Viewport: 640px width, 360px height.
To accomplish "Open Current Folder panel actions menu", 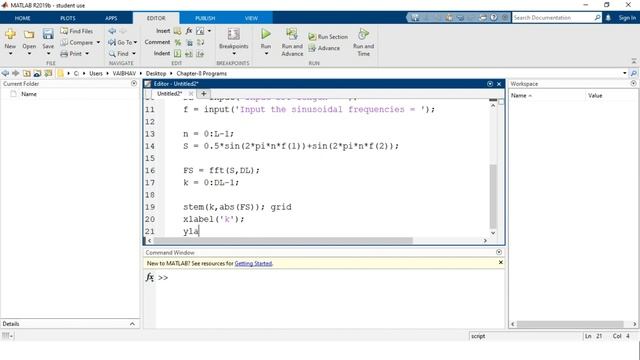I will pyautogui.click(x=134, y=83).
